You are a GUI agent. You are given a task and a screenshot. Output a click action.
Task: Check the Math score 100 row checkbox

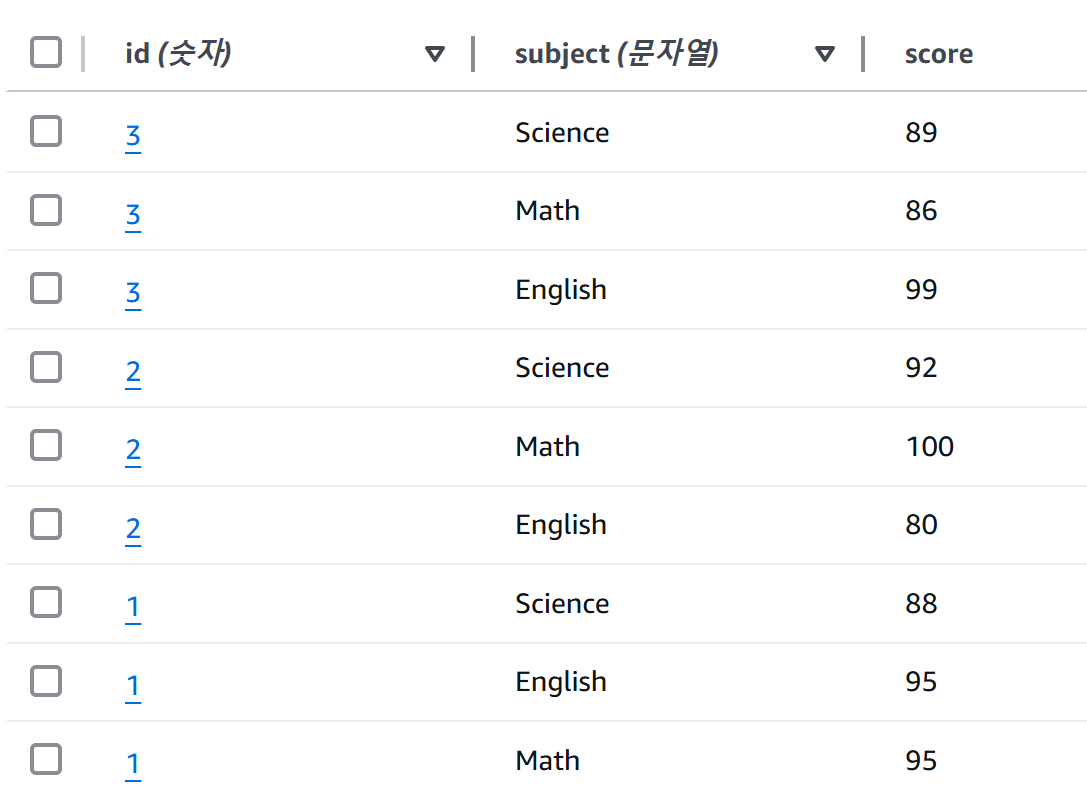point(46,445)
